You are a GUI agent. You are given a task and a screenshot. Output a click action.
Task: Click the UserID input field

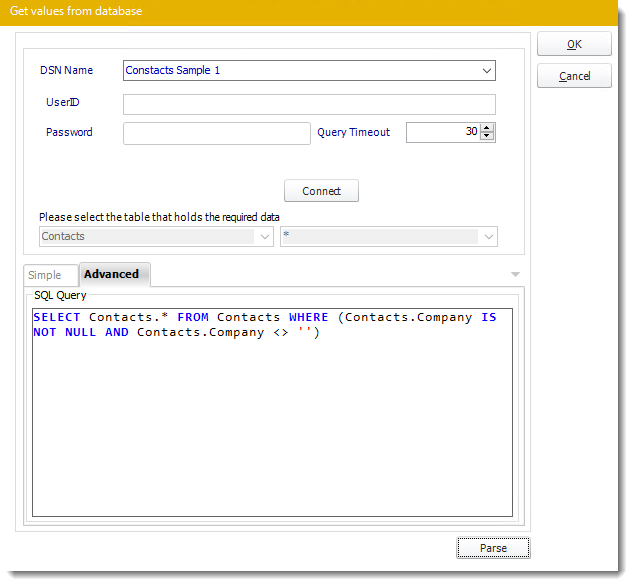coord(309,105)
